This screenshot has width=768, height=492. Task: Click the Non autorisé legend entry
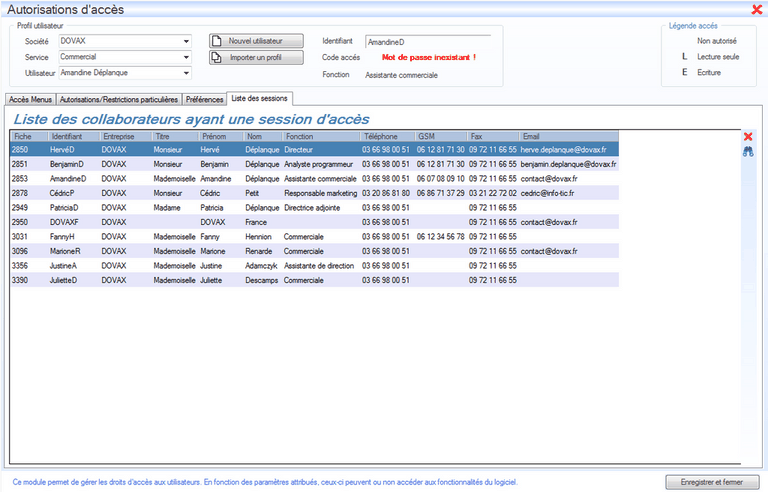tap(717, 41)
